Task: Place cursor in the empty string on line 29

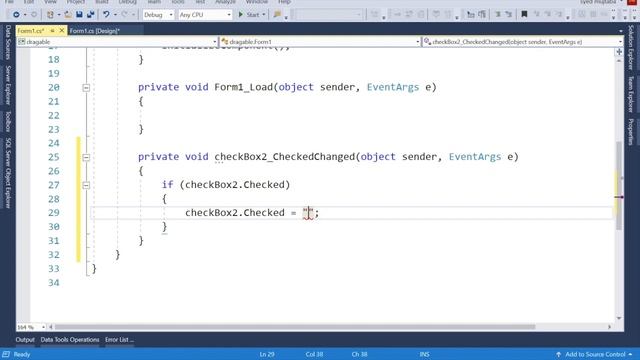Action: click(308, 212)
